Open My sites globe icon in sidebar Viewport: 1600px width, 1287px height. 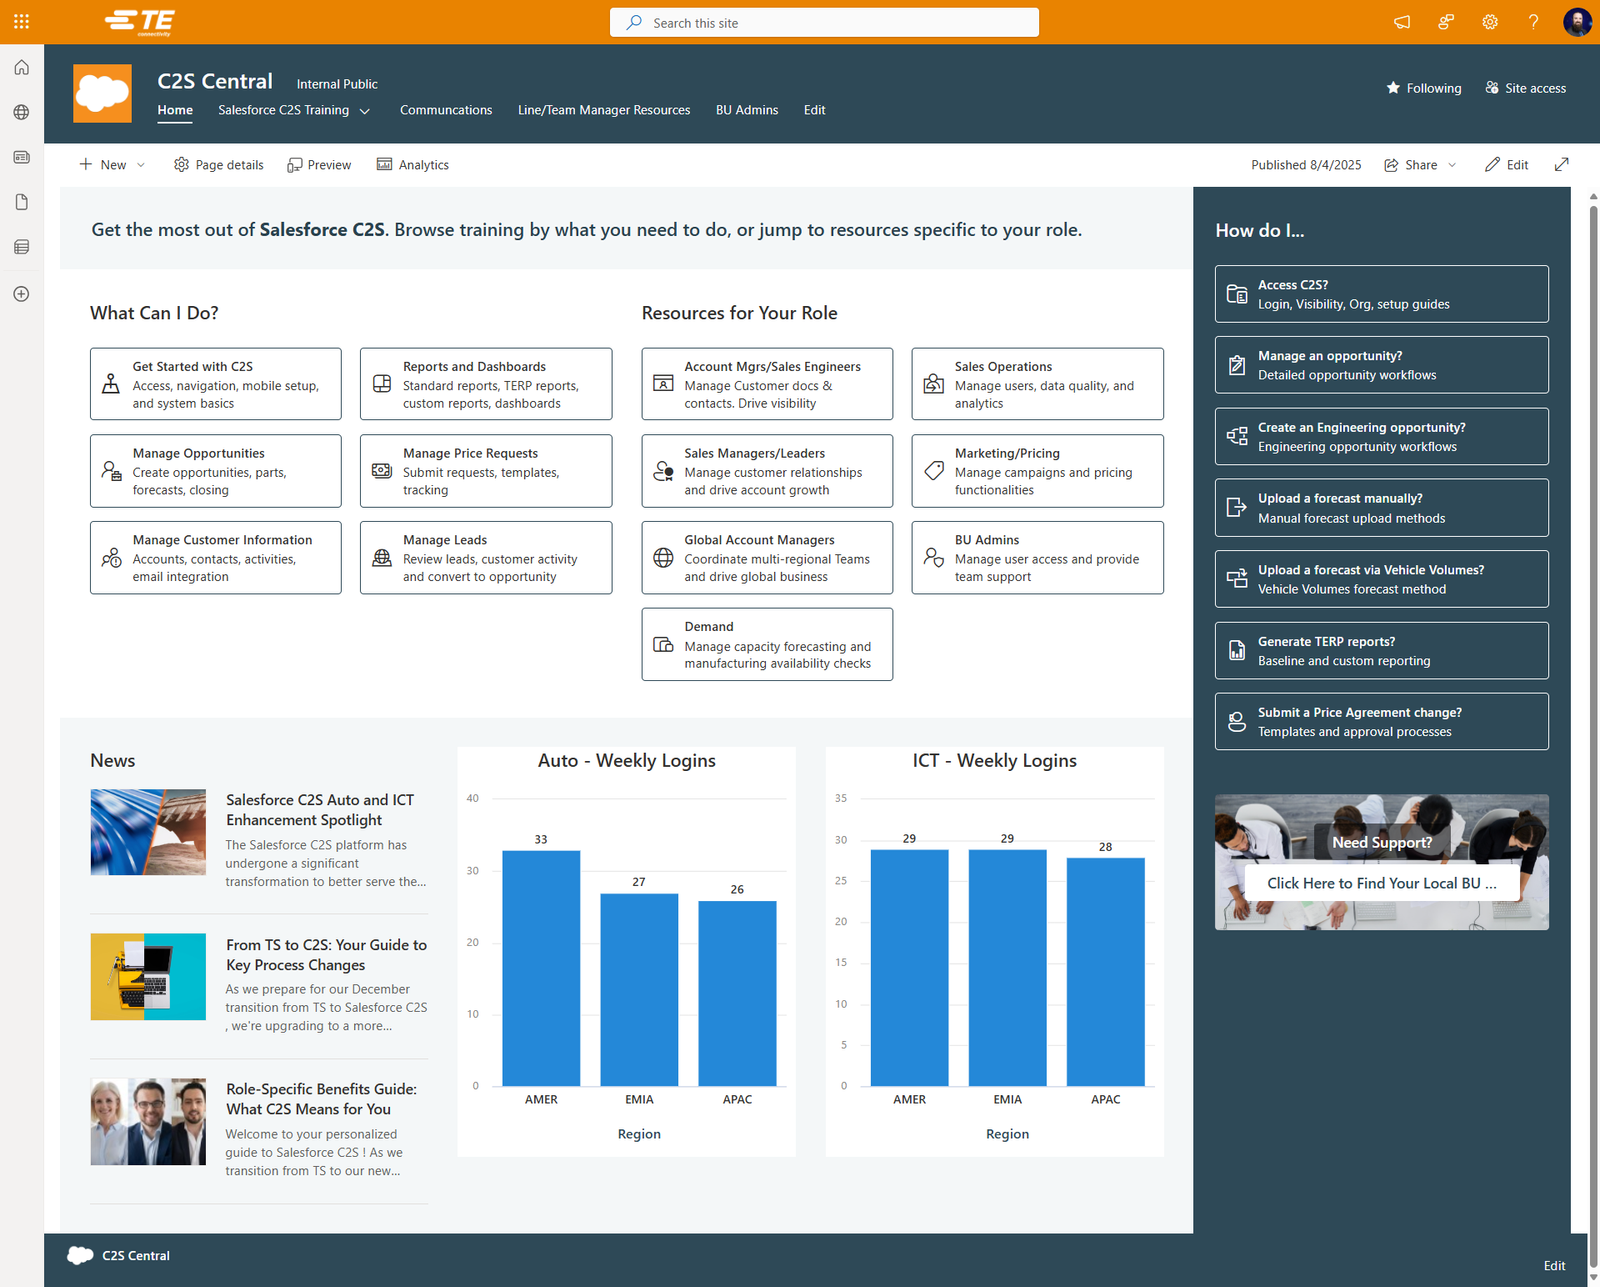point(21,112)
